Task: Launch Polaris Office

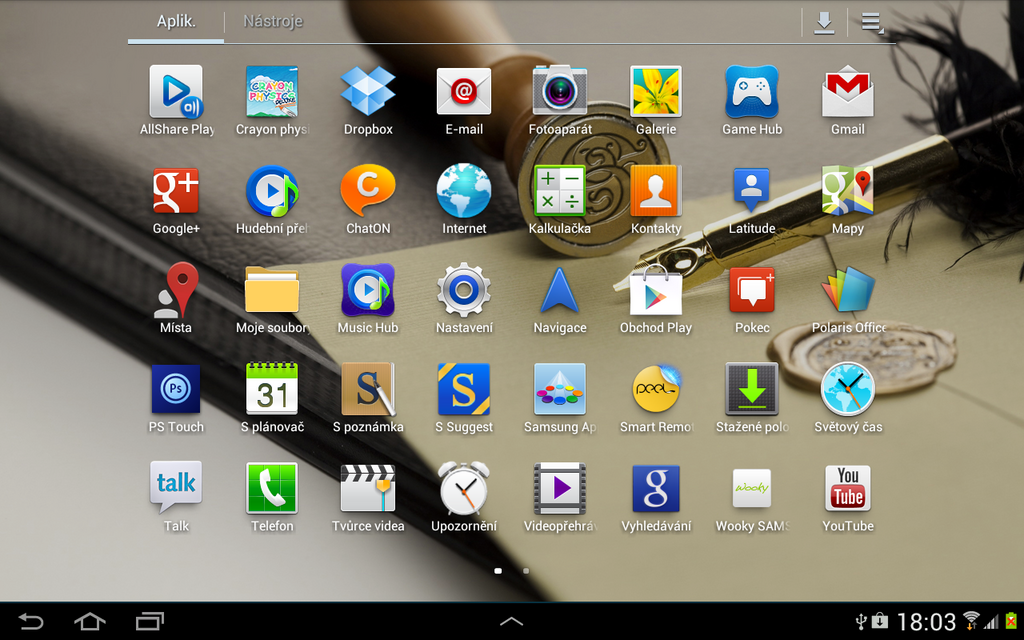Action: point(848,290)
